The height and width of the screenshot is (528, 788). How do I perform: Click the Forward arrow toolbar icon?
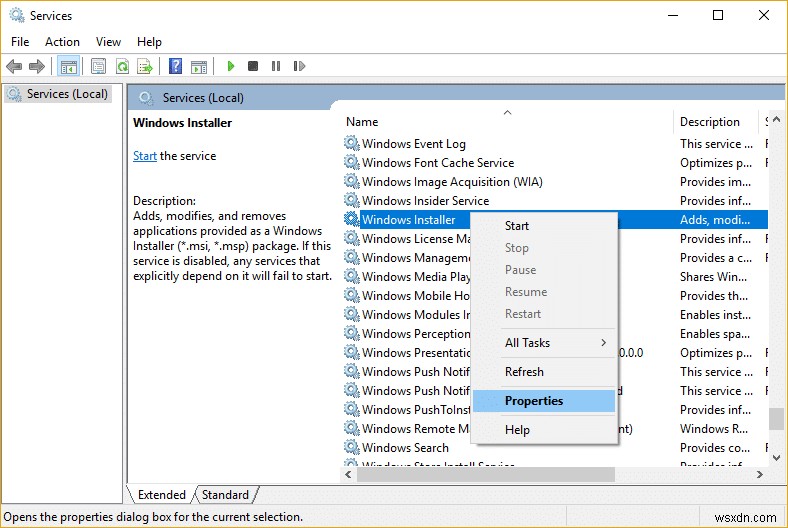pyautogui.click(x=37, y=66)
